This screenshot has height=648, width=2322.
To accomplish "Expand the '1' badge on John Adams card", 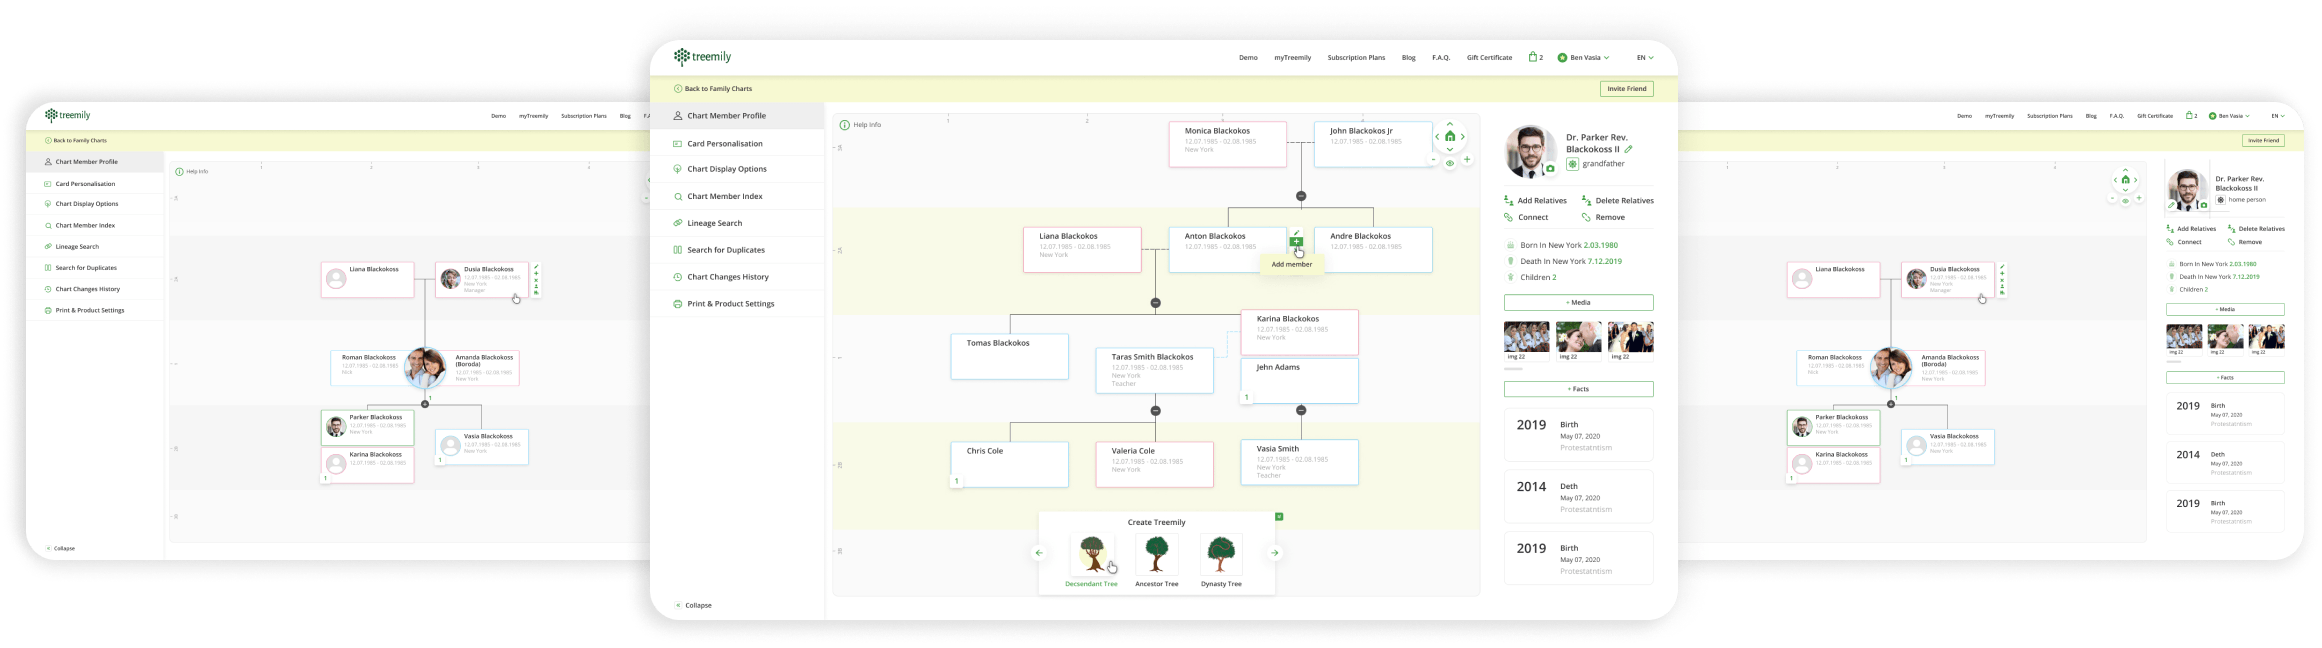I will coord(1246,397).
